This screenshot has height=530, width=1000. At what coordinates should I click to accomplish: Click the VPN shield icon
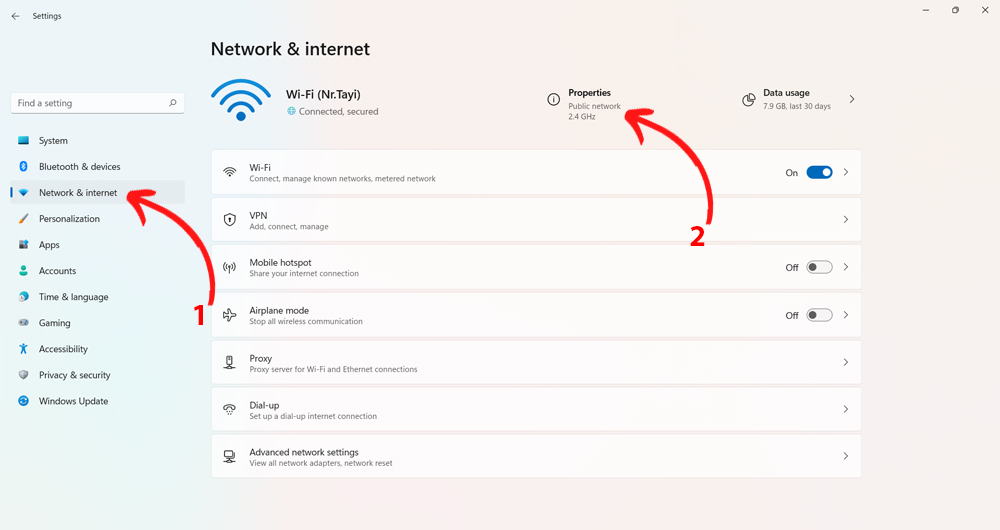pos(230,220)
